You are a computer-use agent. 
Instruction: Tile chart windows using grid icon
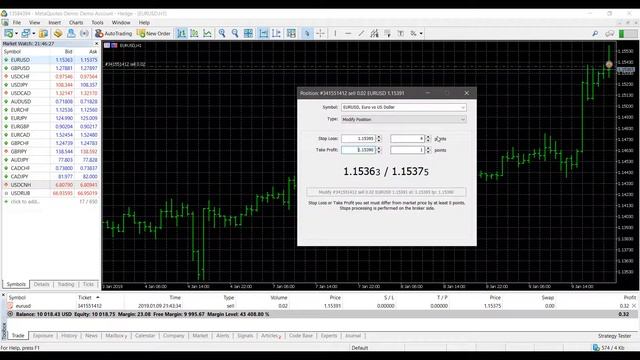pos(248,33)
